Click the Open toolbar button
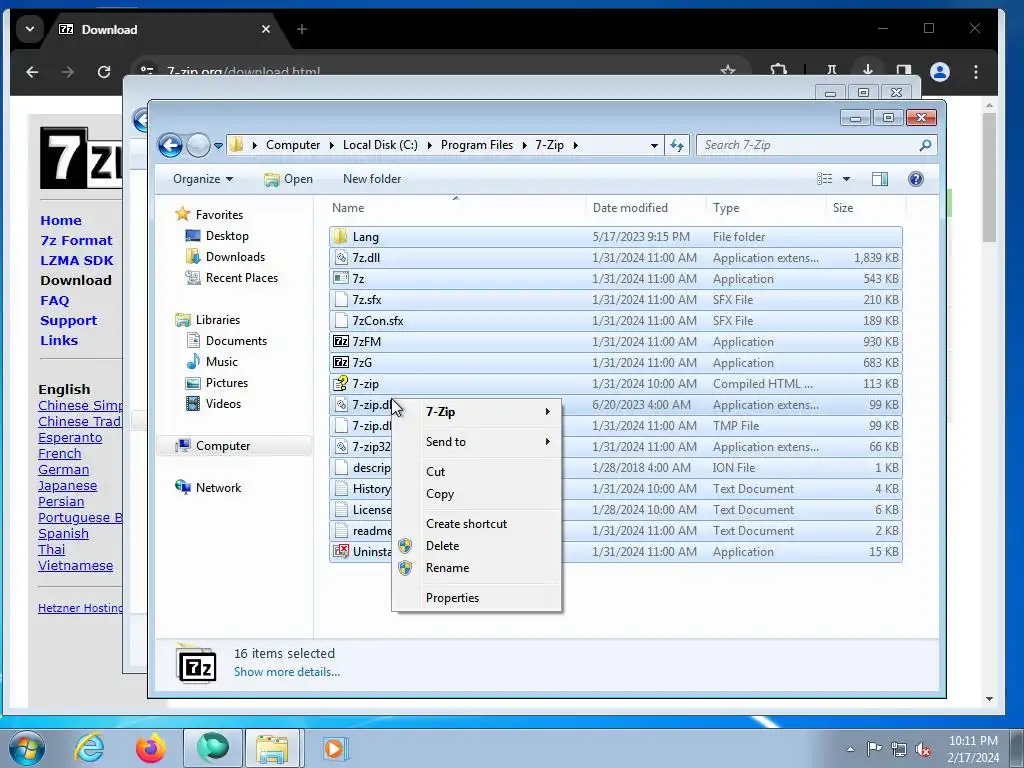The image size is (1024, 768). [x=288, y=179]
